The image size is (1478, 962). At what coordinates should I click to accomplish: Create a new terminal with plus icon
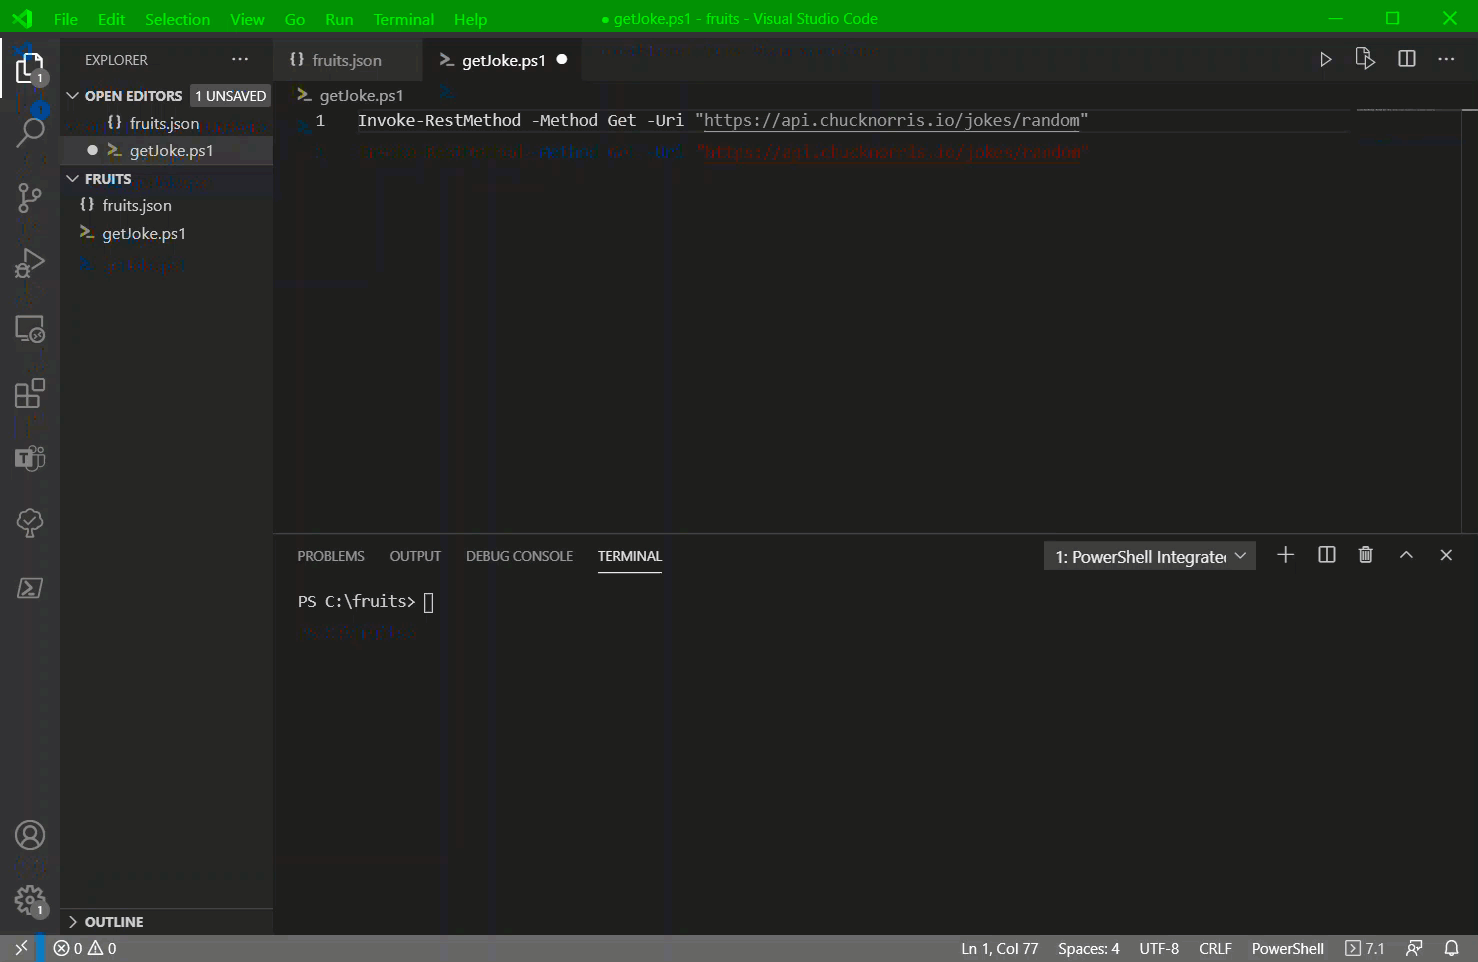click(1286, 555)
